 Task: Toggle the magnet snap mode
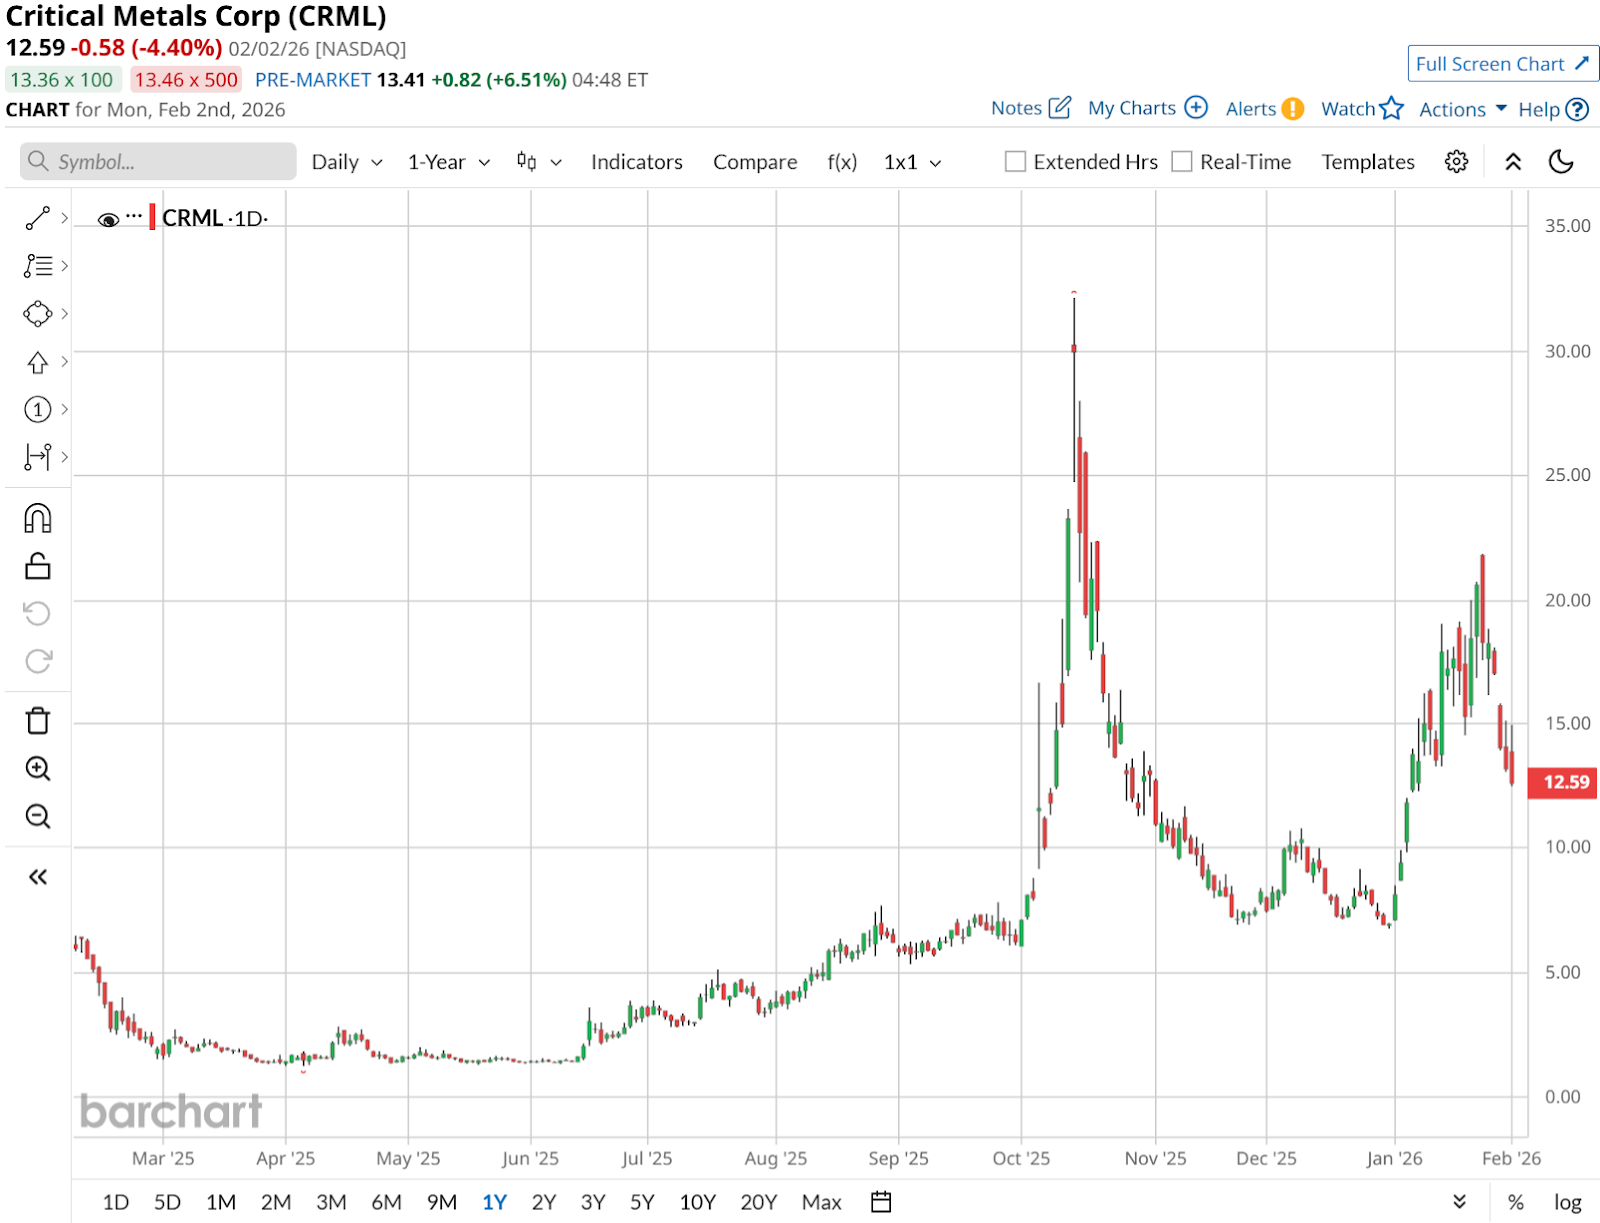point(38,518)
